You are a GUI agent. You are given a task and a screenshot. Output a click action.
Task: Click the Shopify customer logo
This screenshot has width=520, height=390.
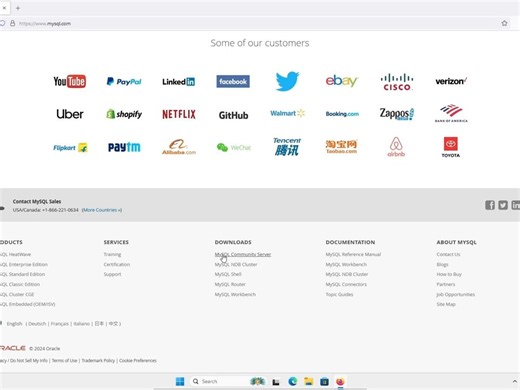click(124, 114)
